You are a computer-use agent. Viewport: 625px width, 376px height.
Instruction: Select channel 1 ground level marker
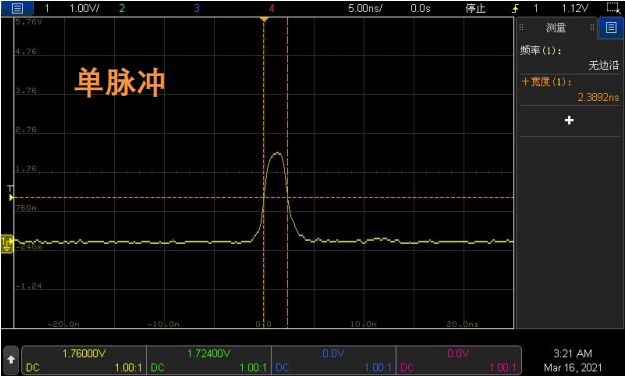pyautogui.click(x=7, y=244)
